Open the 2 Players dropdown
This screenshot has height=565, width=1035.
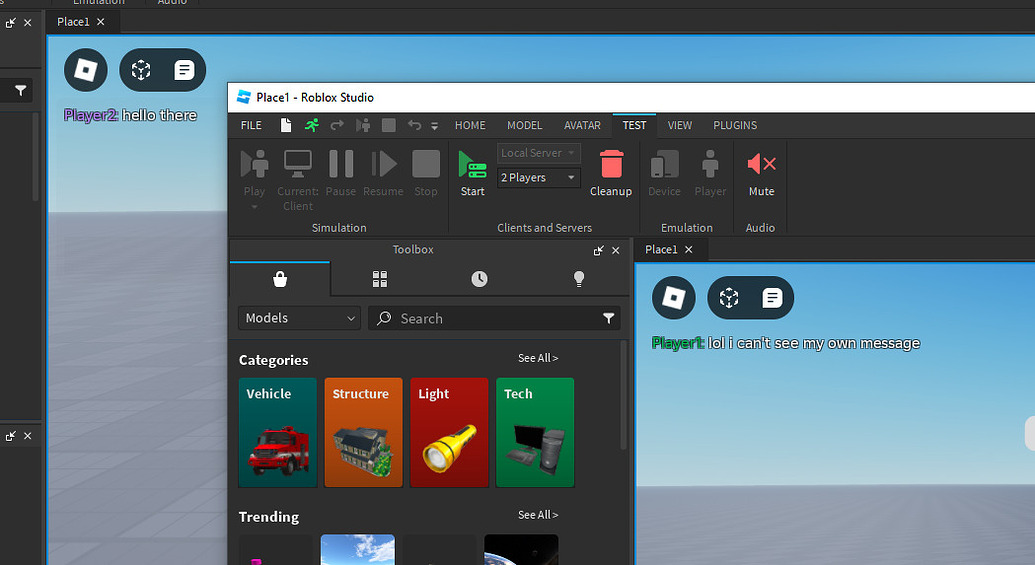click(539, 178)
